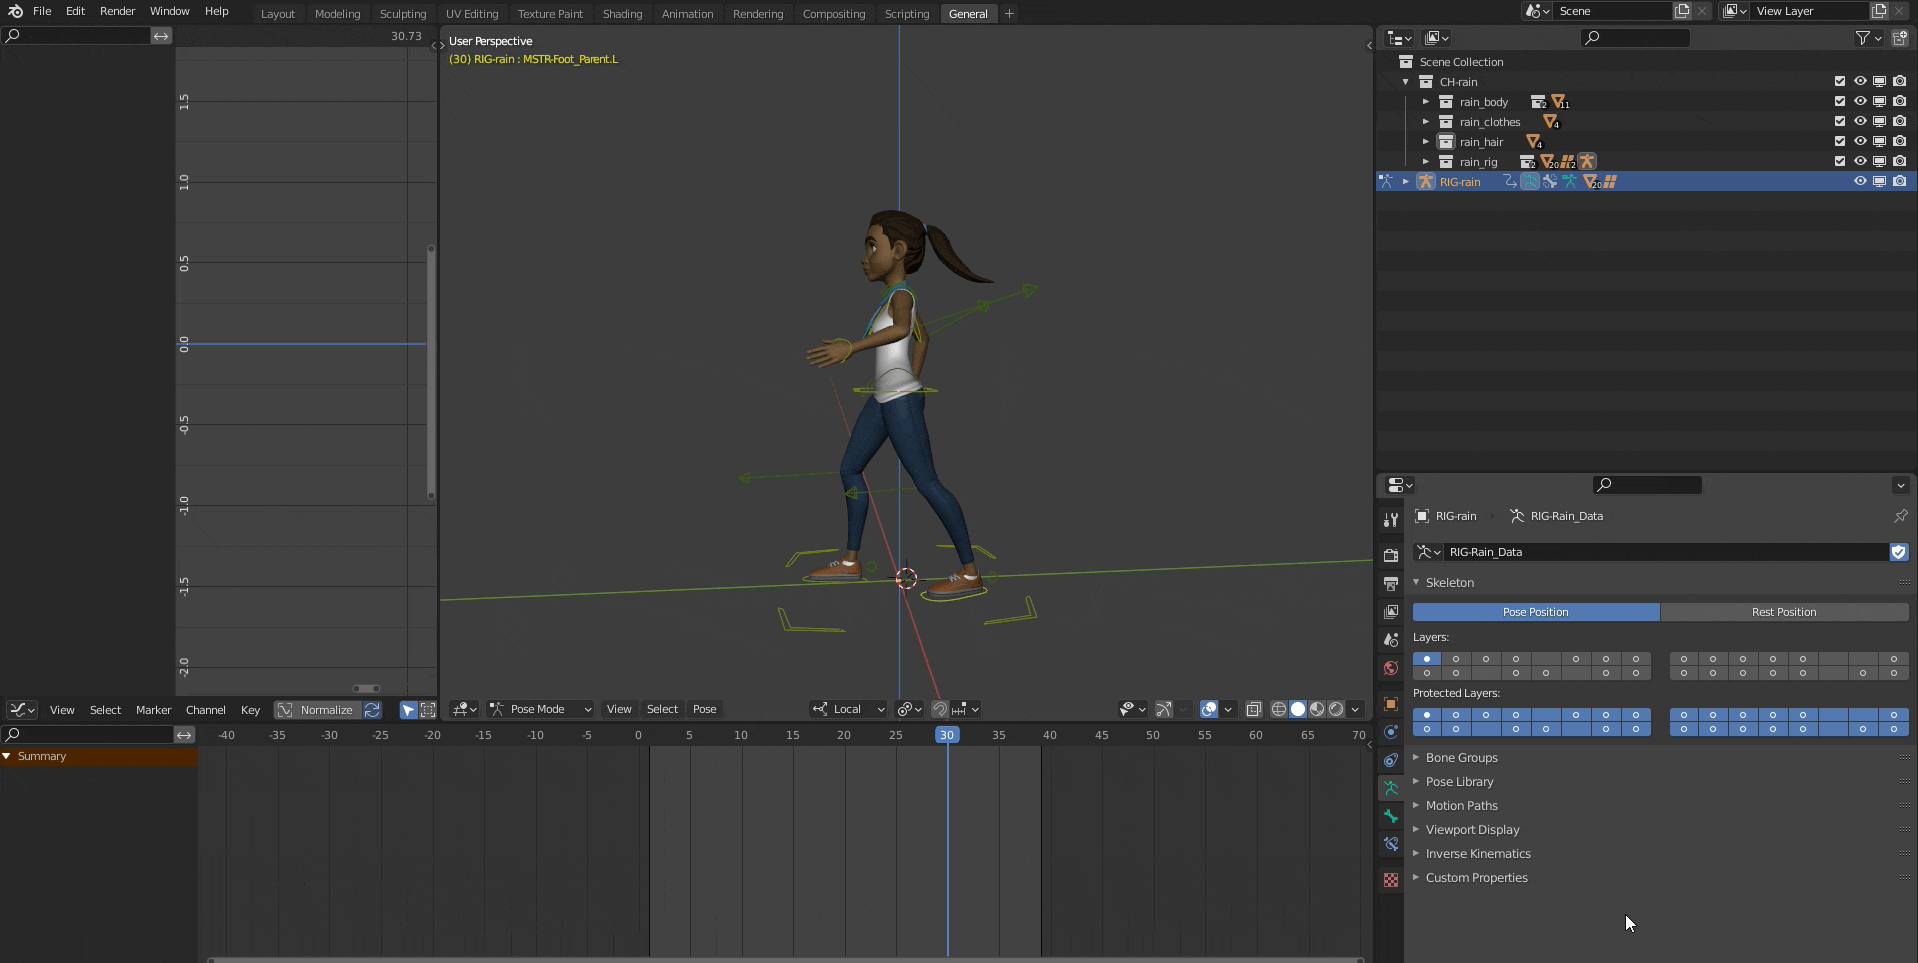Open the Render menu
Image resolution: width=1918 pixels, height=963 pixels.
click(x=117, y=11)
